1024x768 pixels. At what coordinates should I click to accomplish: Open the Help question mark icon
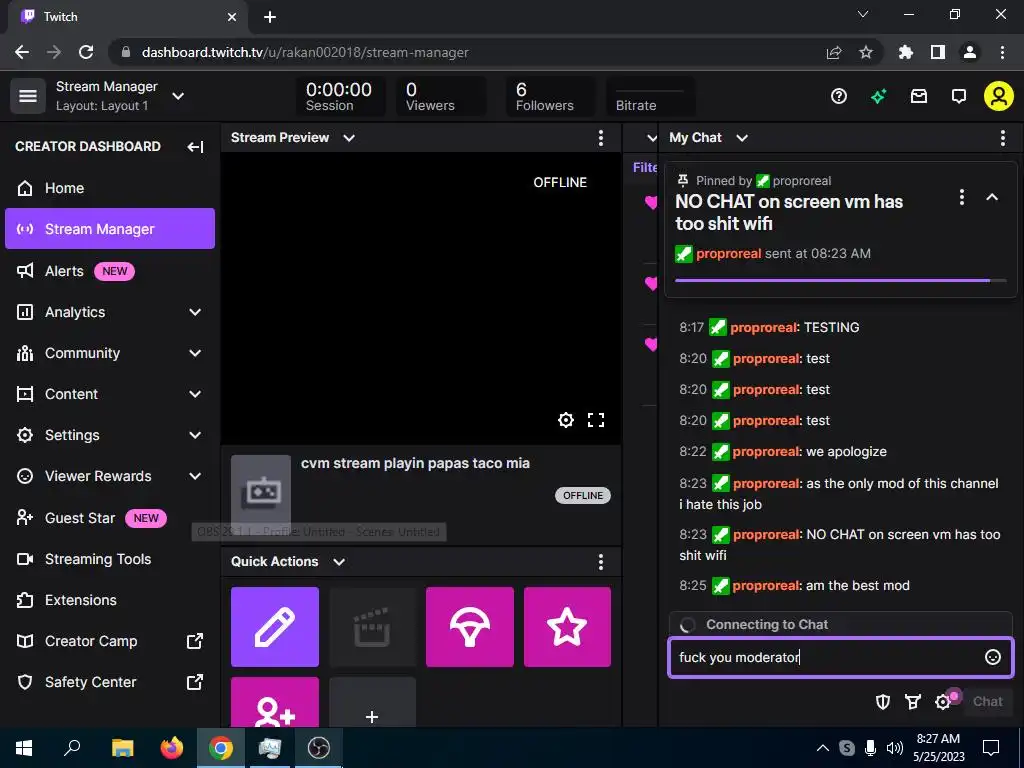(x=839, y=97)
